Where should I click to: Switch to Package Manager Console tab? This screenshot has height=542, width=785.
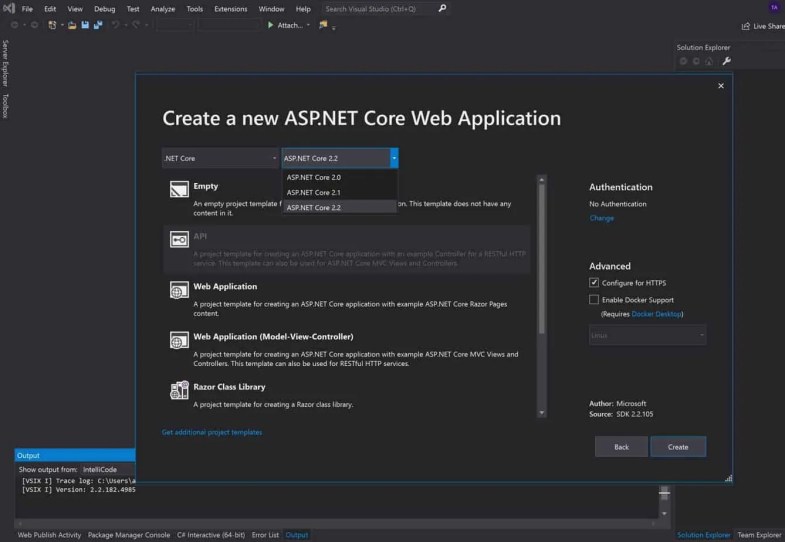pos(129,534)
